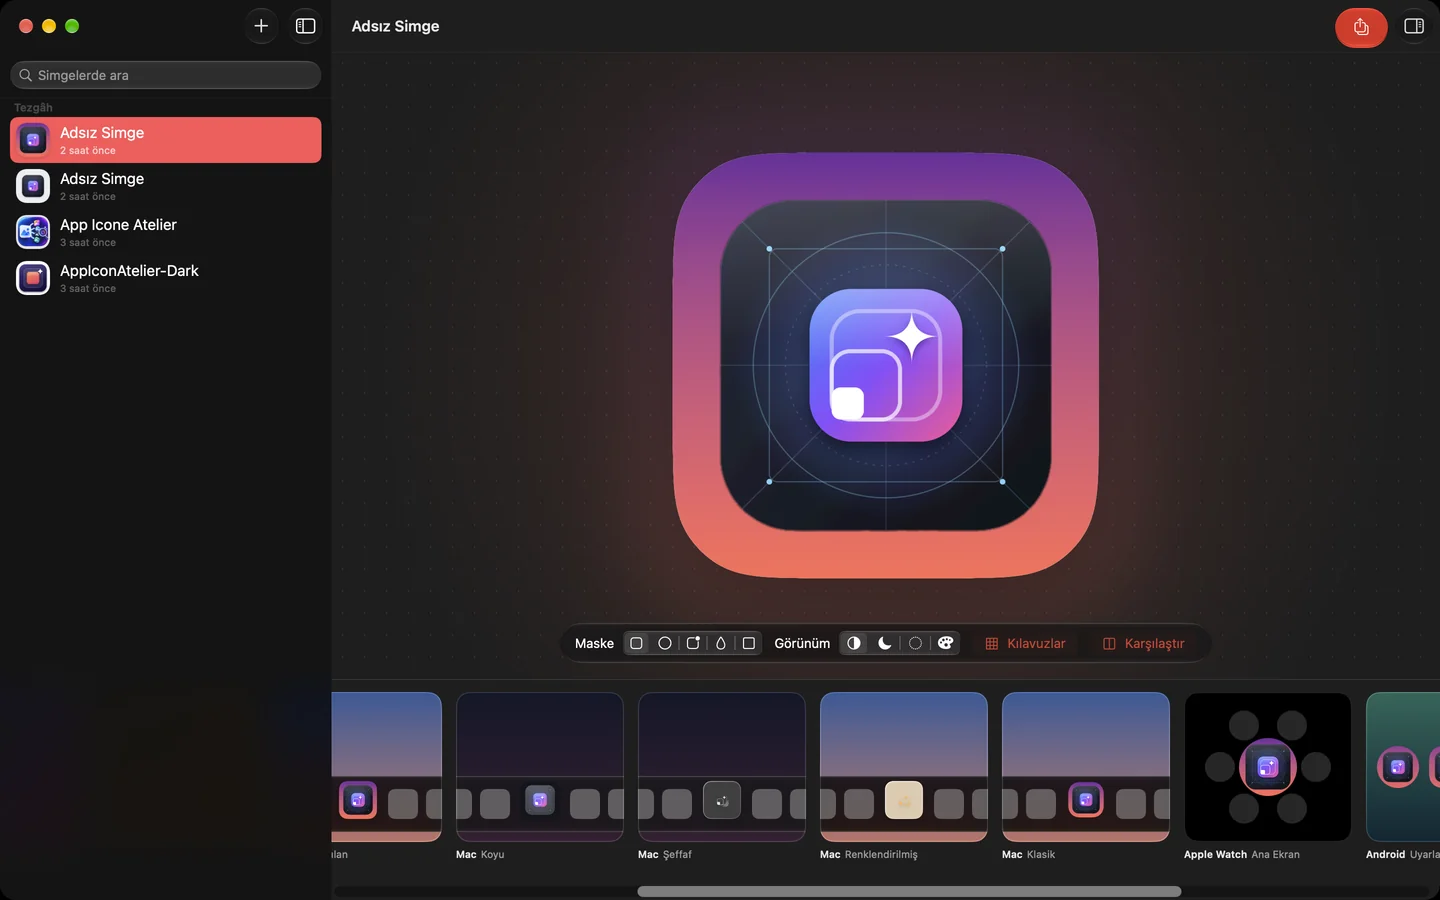Choose the Mac Renklendirilmiş preview thumbnail
Screen dimensions: 1440x900
tap(904, 767)
